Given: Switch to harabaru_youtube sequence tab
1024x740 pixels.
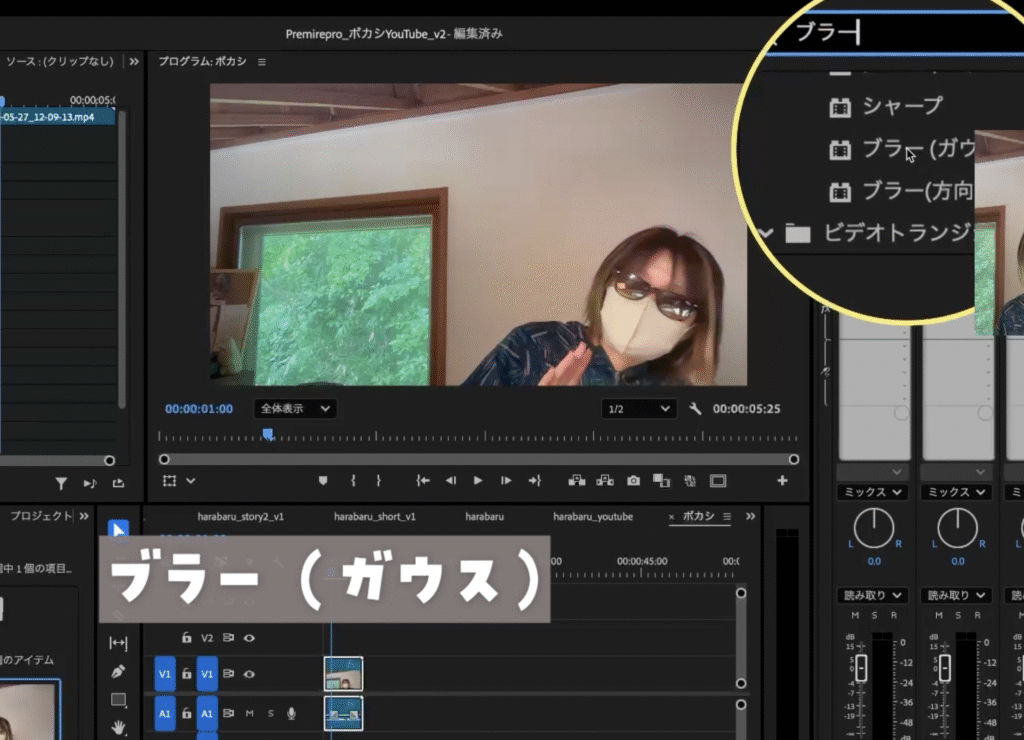Looking at the screenshot, I should coord(593,517).
